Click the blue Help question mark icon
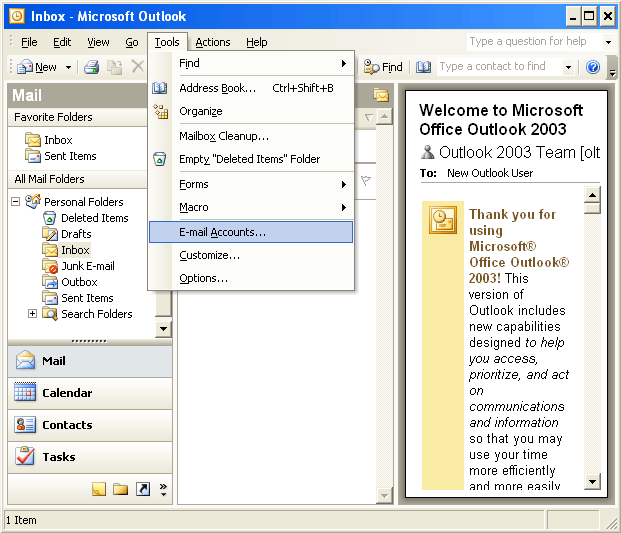This screenshot has height=533, width=621. coord(592,67)
